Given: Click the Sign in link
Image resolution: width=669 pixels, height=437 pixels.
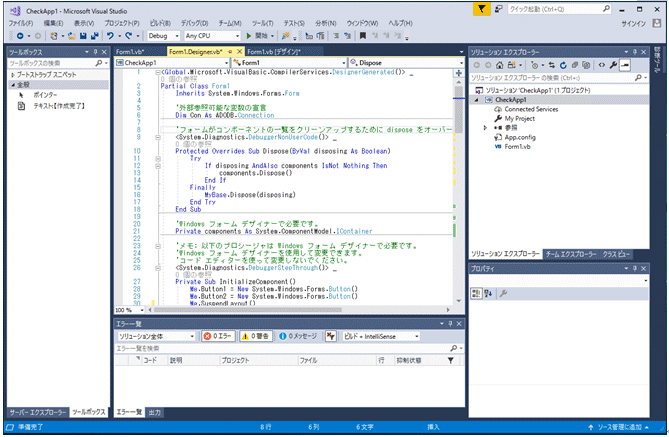Looking at the screenshot, I should click(634, 23).
